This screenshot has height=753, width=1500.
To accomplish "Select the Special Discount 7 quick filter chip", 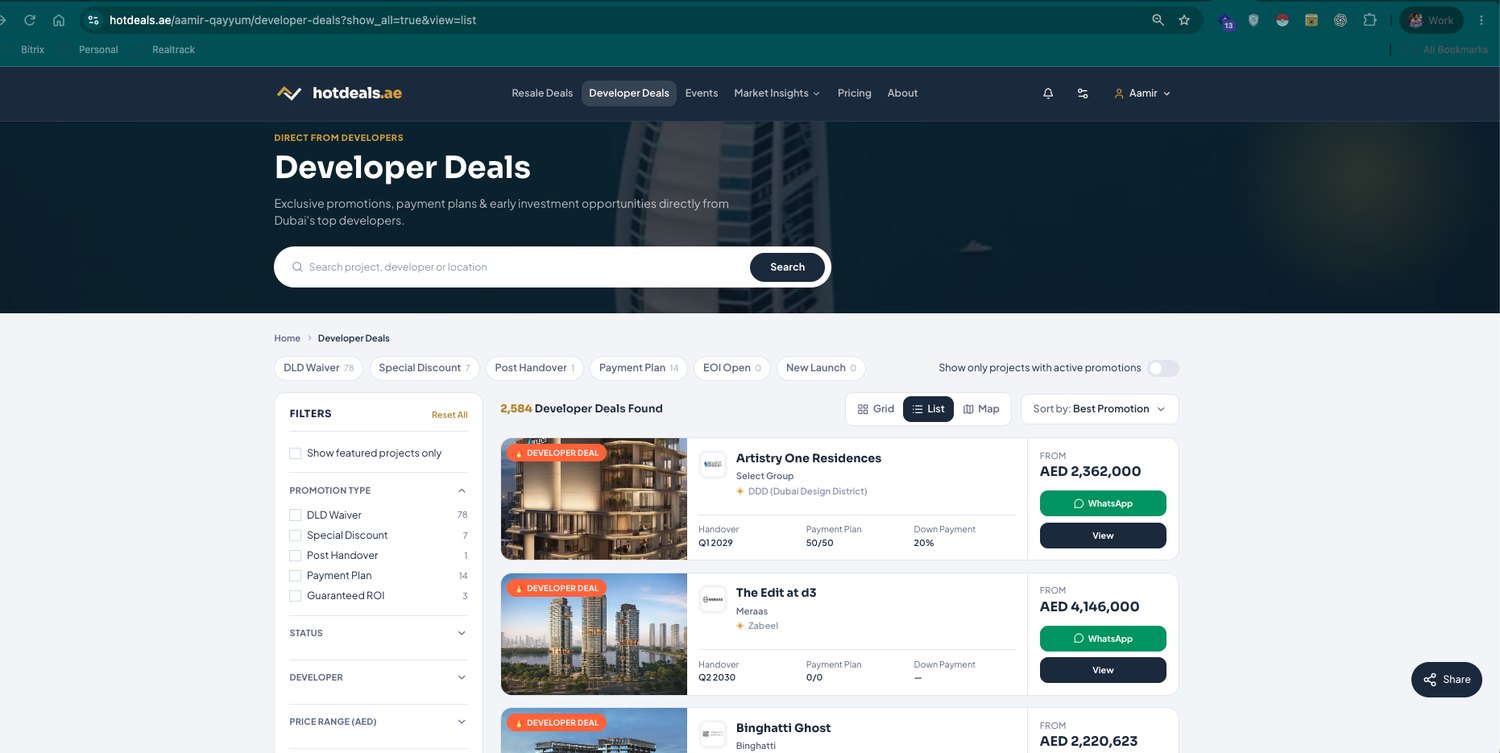I will coord(424,368).
